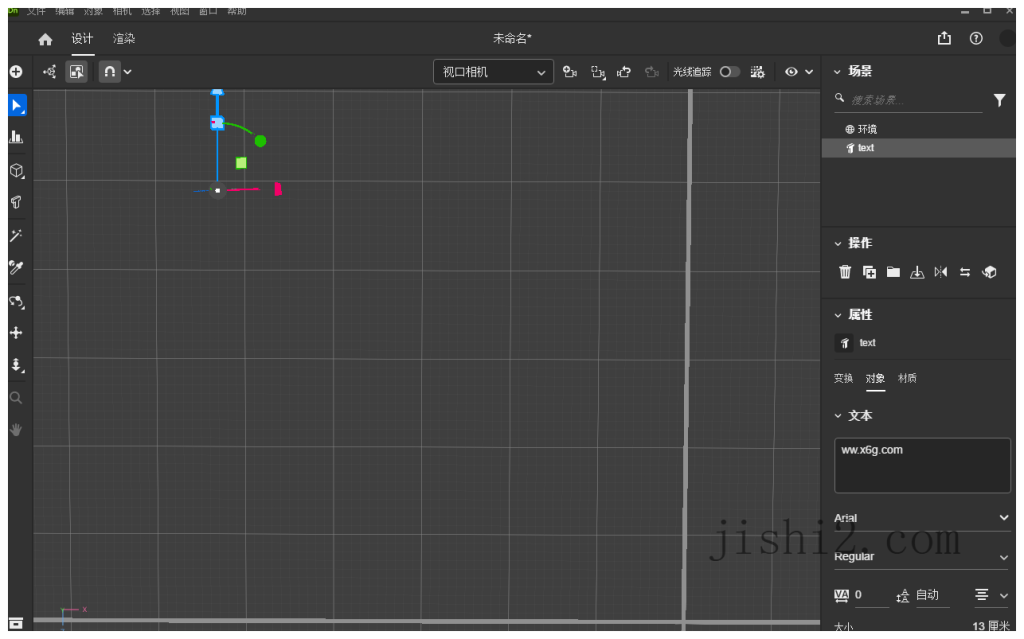Collapse the 文本 section

click(837, 416)
